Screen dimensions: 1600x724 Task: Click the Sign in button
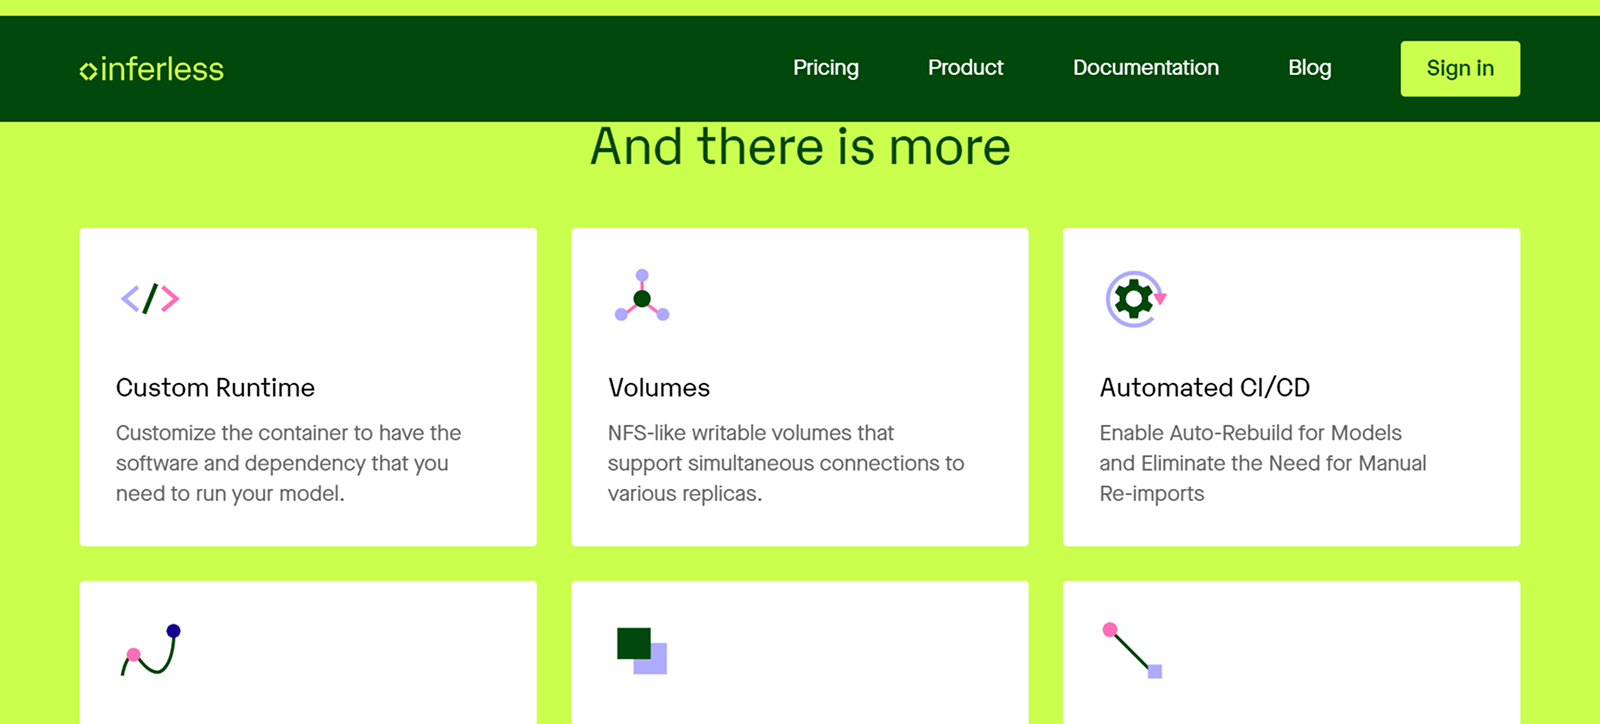pos(1460,69)
